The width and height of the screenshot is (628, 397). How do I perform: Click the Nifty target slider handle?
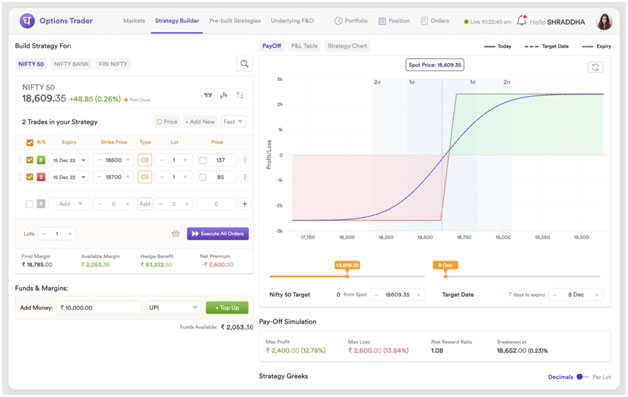pos(347,276)
